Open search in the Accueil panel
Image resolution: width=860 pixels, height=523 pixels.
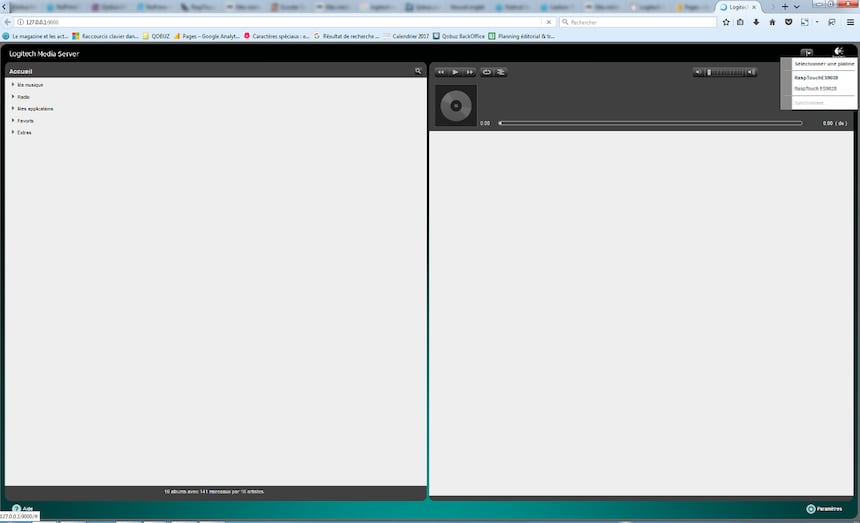(418, 71)
